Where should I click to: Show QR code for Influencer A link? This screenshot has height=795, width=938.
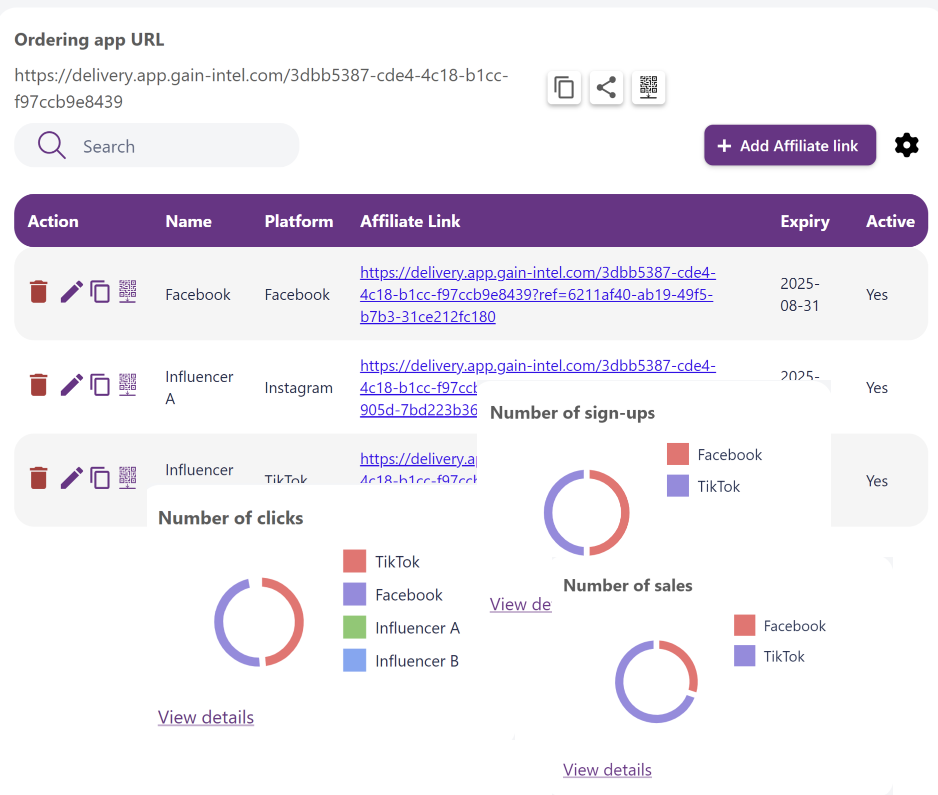128,384
